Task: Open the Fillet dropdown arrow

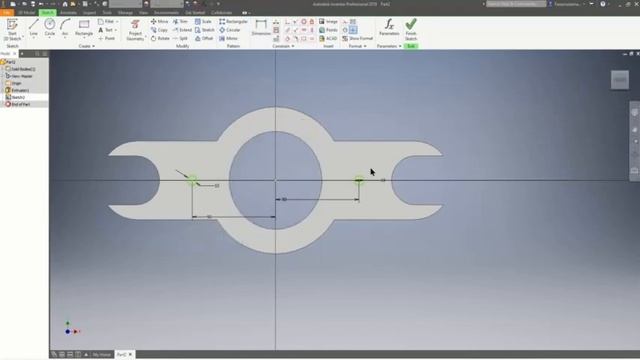Action: pos(117,21)
